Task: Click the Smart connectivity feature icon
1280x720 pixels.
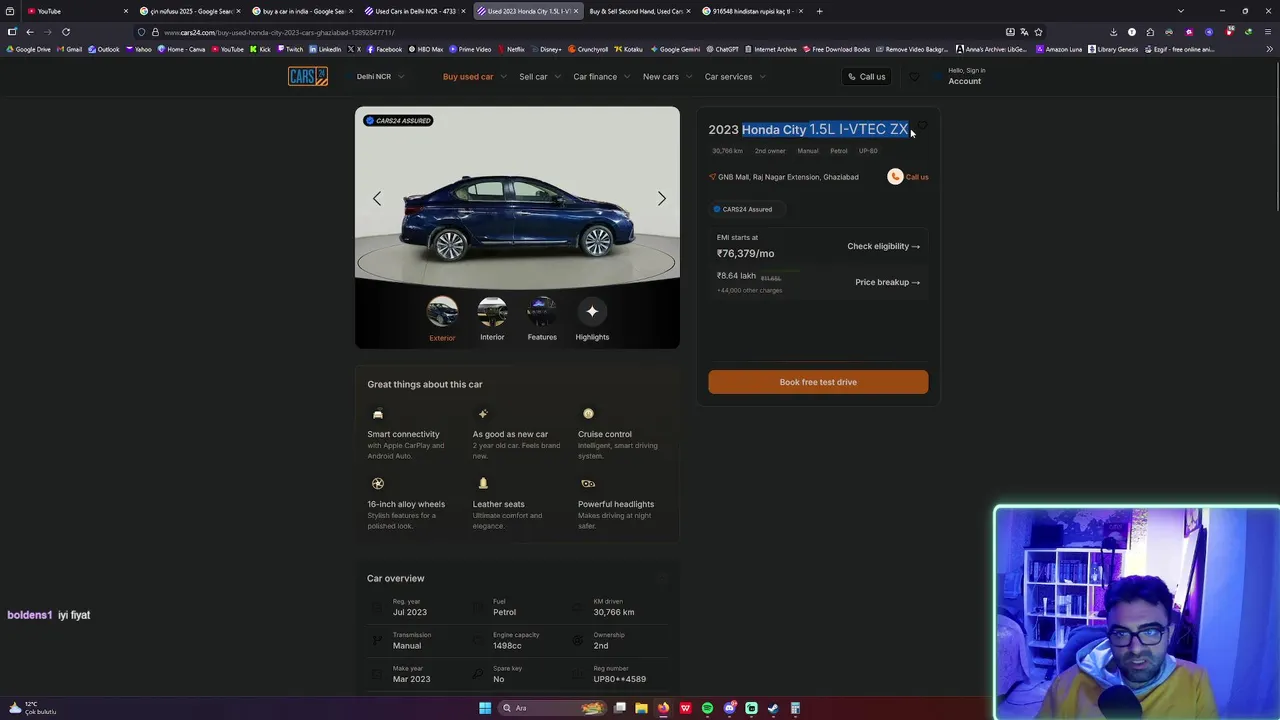Action: 377,414
